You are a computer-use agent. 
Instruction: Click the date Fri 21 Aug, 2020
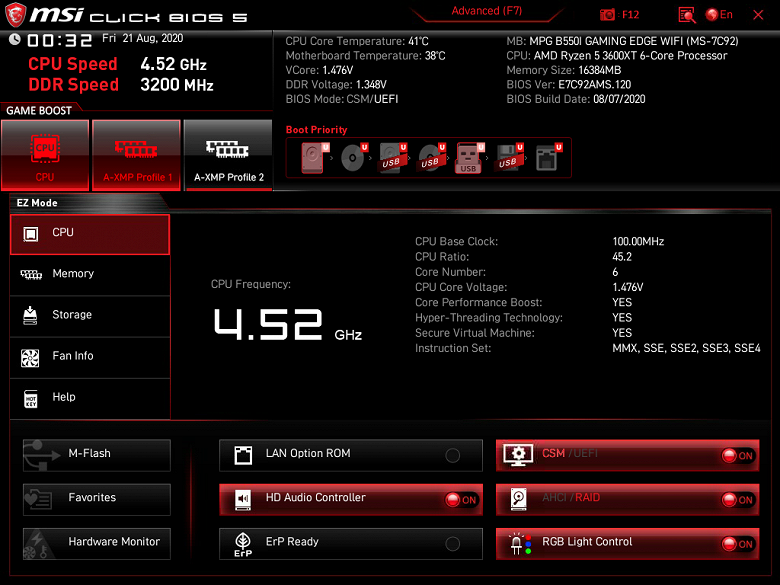[x=143, y=38]
